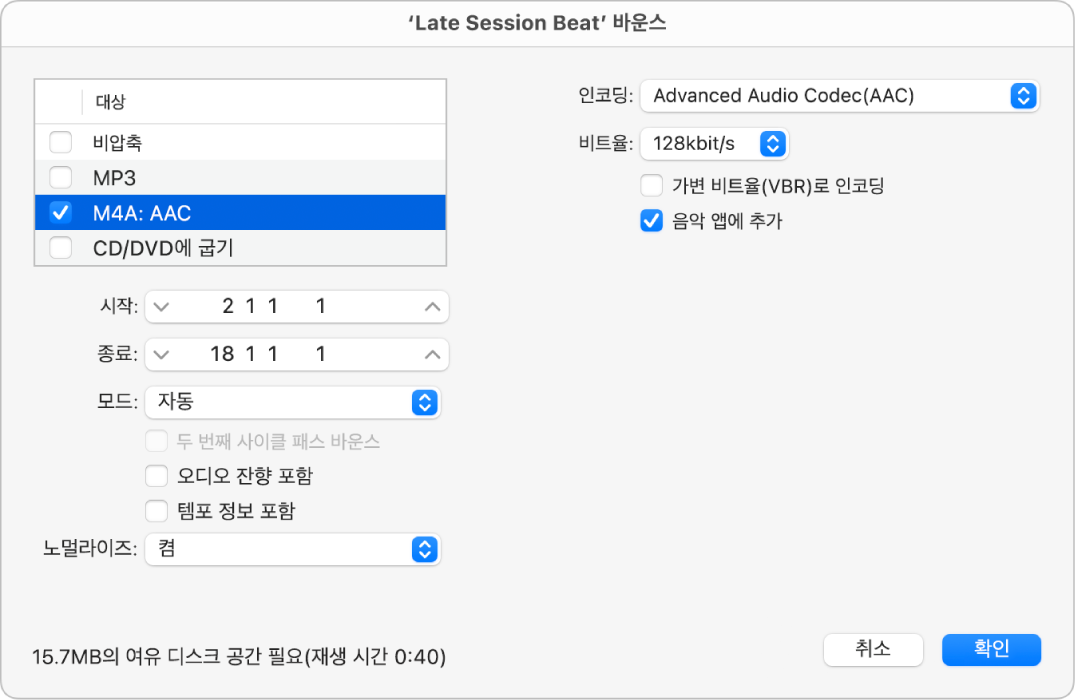The height and width of the screenshot is (700, 1075).
Task: Select the MP3 row in destination list
Action: [250, 178]
